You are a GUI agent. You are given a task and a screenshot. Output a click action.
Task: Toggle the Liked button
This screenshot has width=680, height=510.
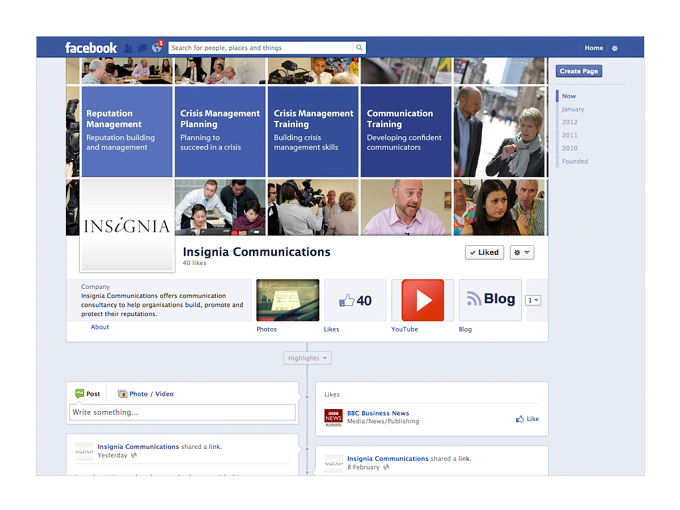[x=484, y=252]
